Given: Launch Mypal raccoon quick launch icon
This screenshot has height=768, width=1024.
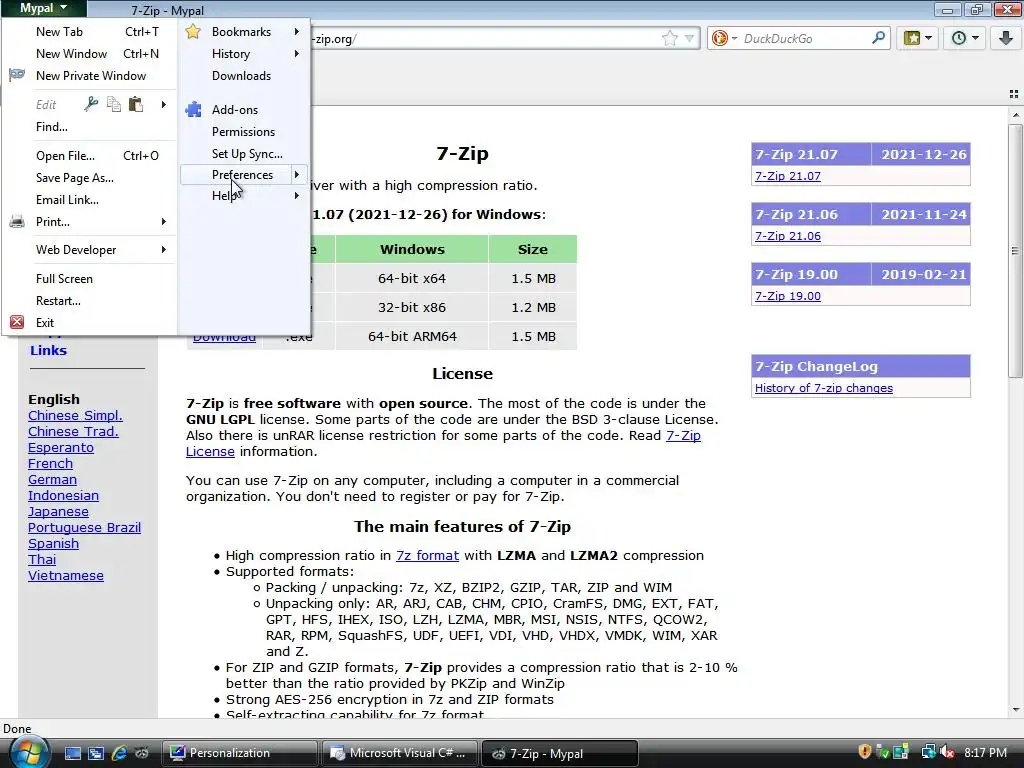Looking at the screenshot, I should (142, 753).
